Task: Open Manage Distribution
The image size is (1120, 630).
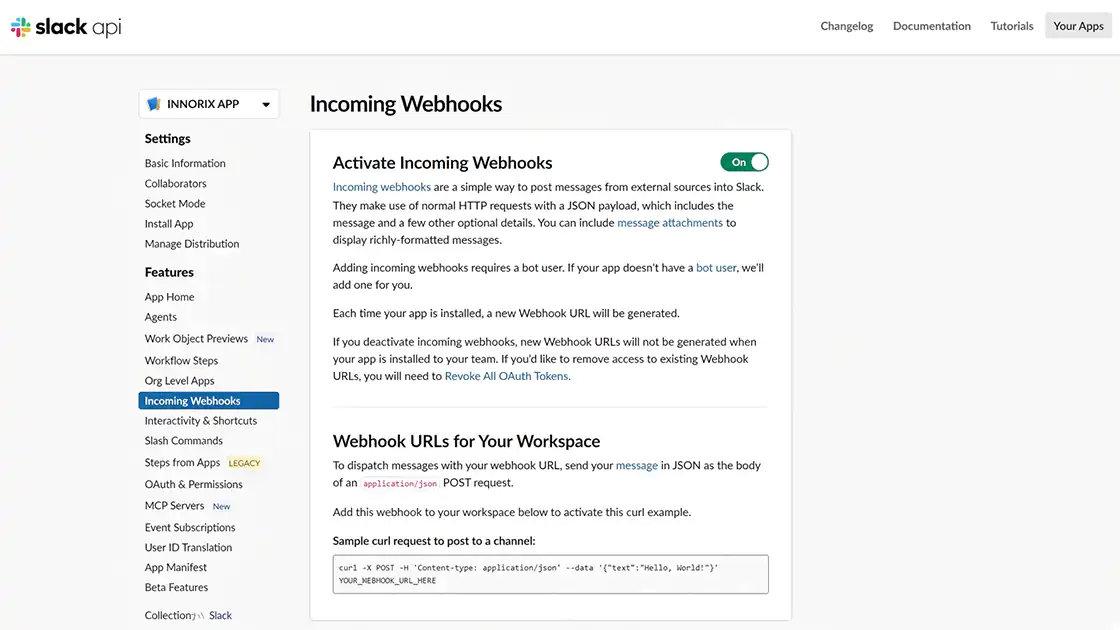Action: (191, 244)
